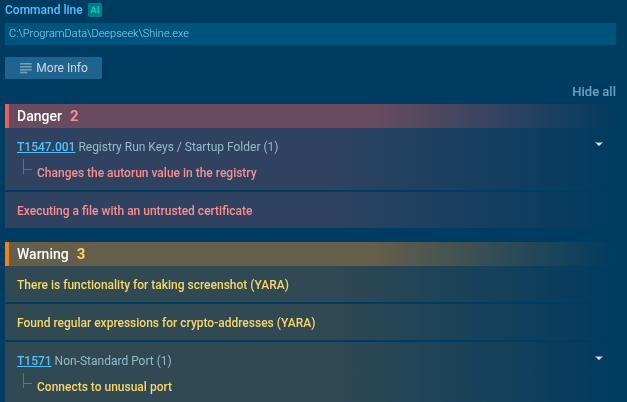Image resolution: width=627 pixels, height=402 pixels.
Task: Open the T1547.001 technique link
Action: (x=46, y=147)
